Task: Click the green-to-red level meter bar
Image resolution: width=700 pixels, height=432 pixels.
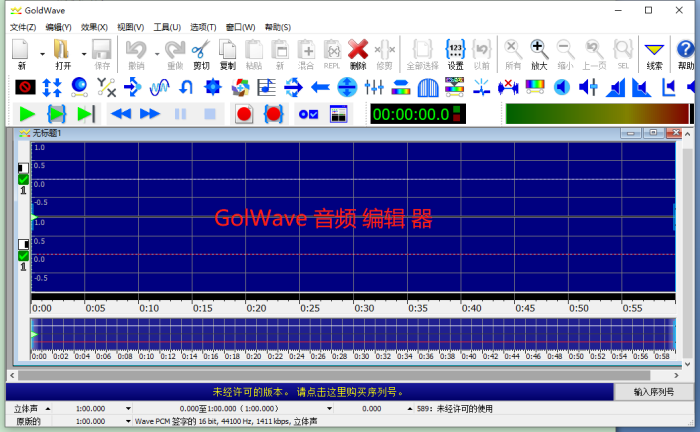Action: [x=597, y=114]
